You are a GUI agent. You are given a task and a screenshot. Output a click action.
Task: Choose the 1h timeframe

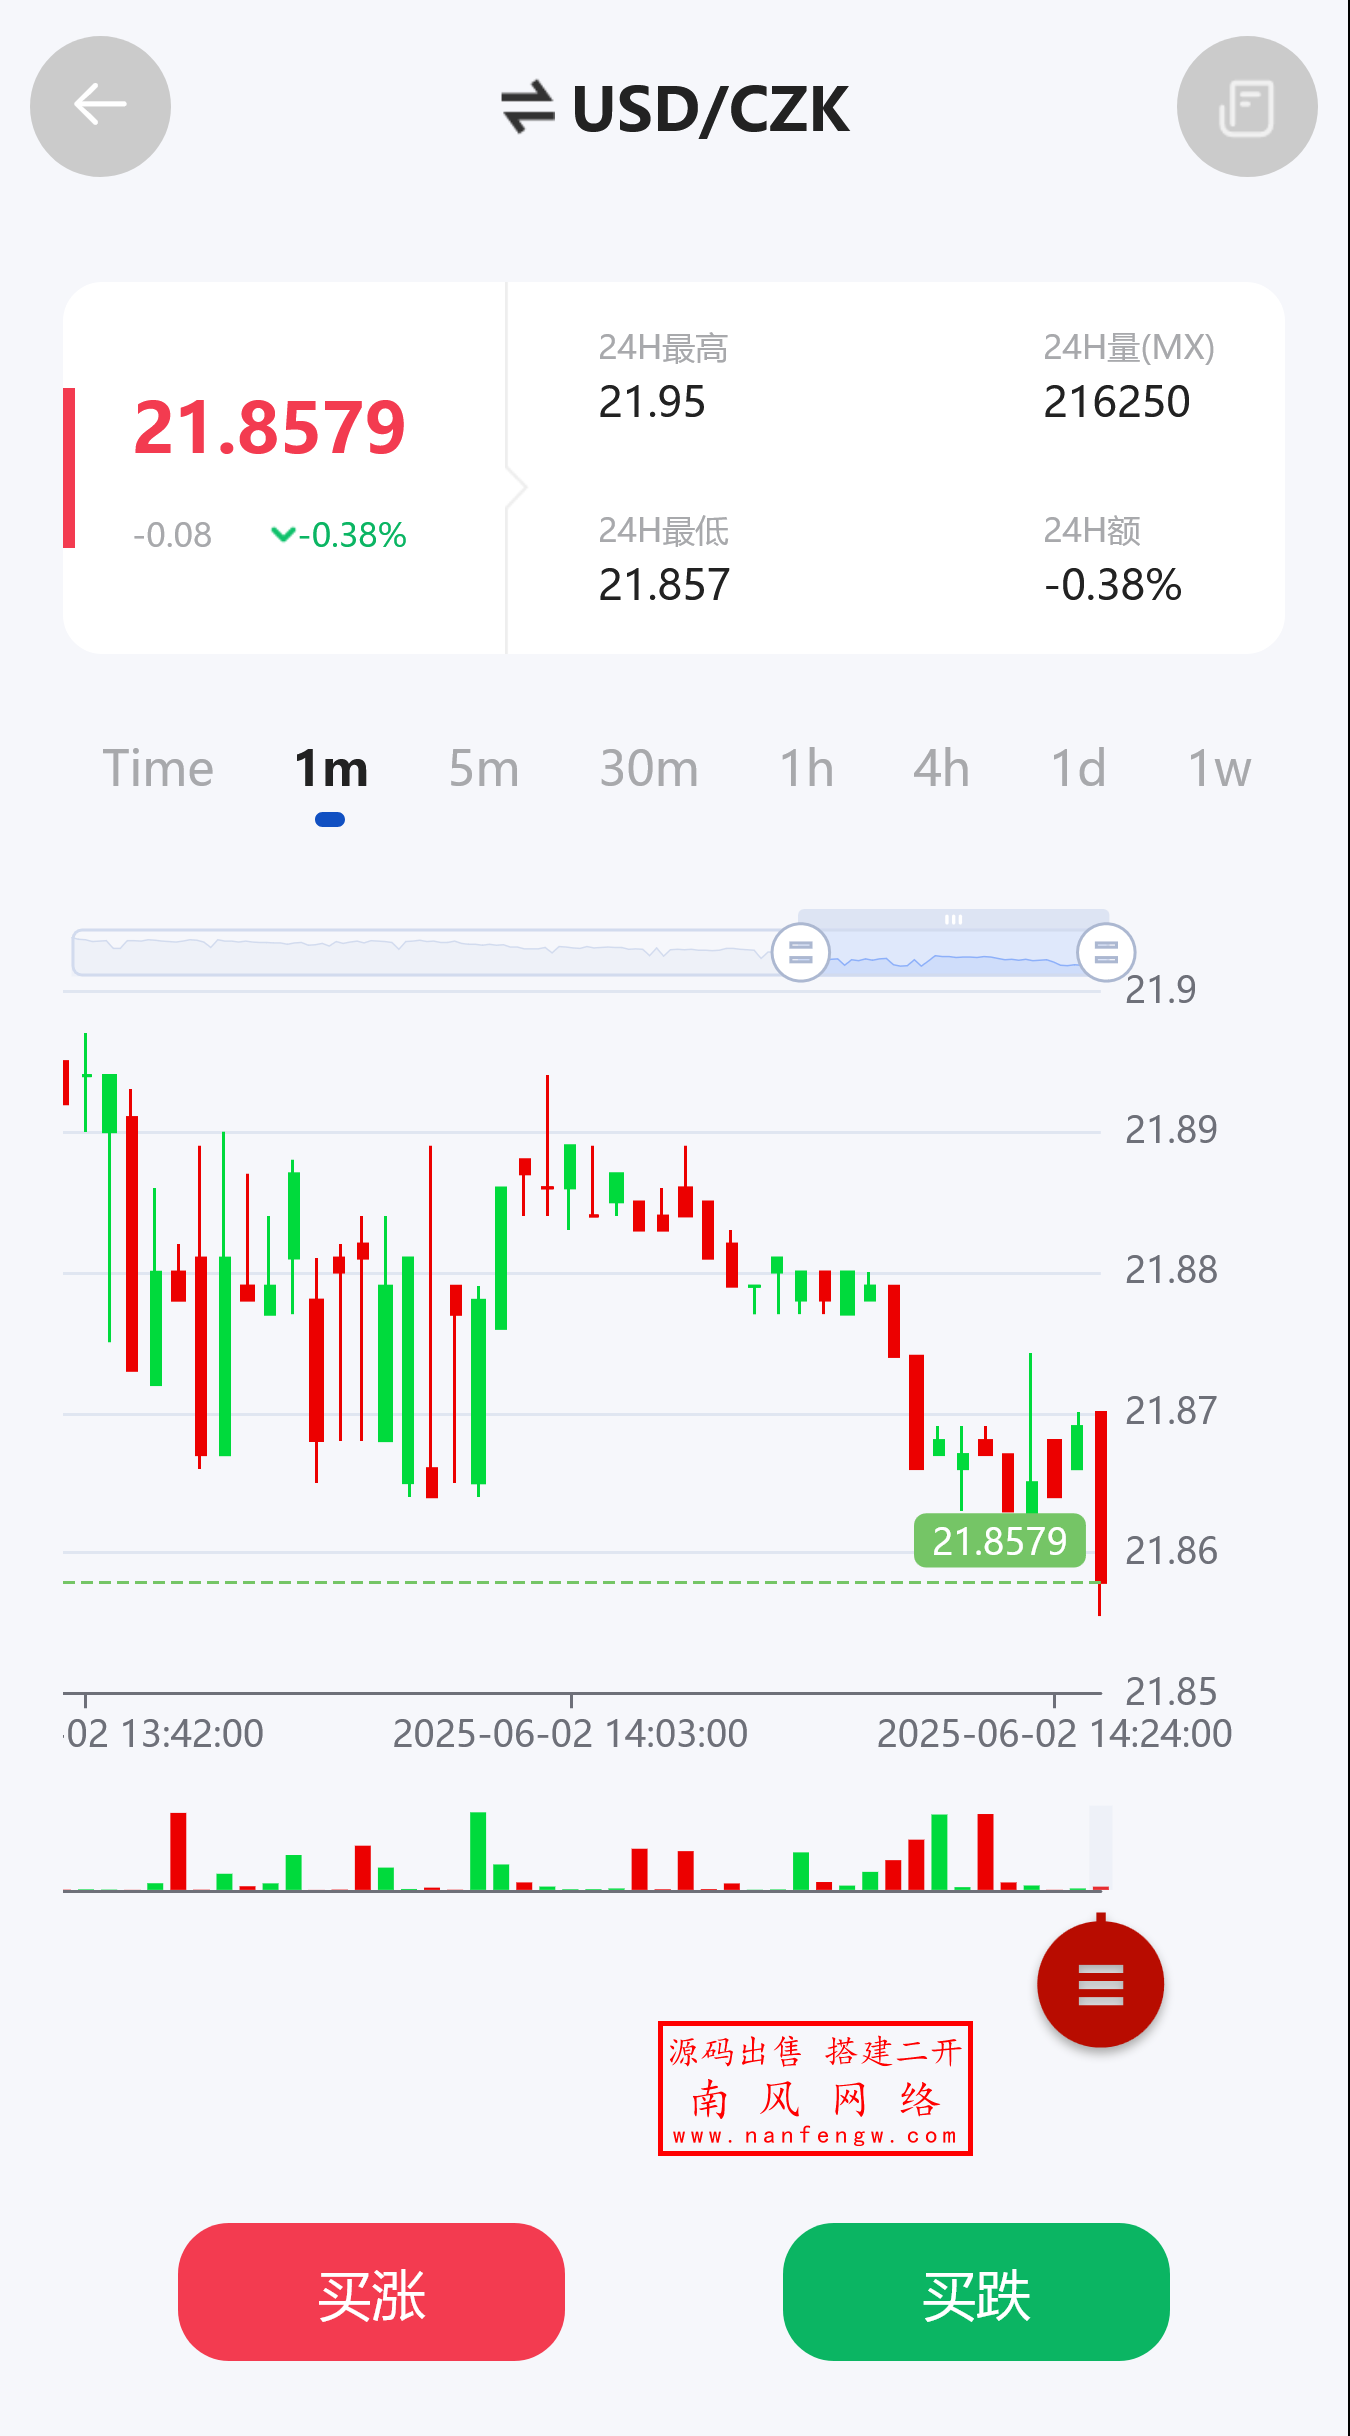coord(806,769)
